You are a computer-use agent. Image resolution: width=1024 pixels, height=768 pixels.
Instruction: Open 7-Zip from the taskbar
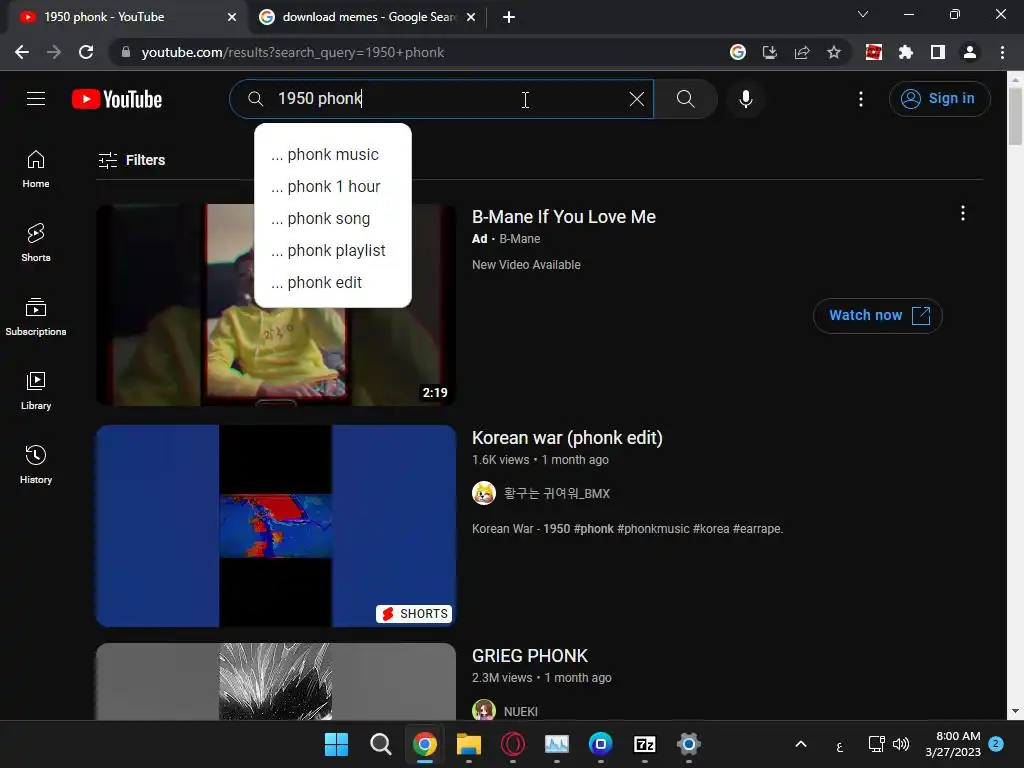(645, 744)
